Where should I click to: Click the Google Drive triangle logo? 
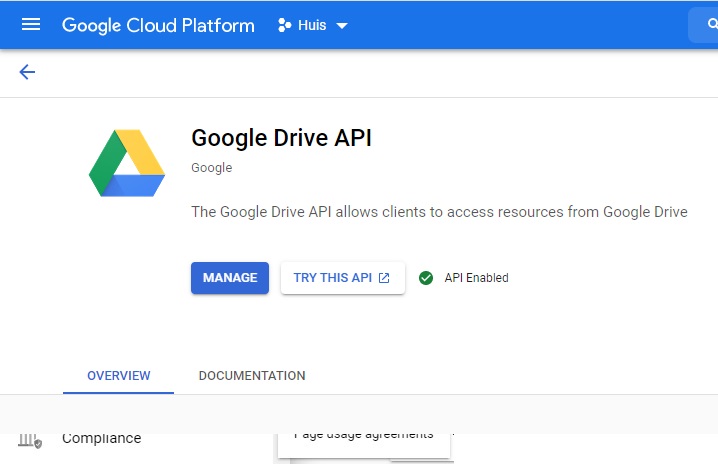(127, 165)
